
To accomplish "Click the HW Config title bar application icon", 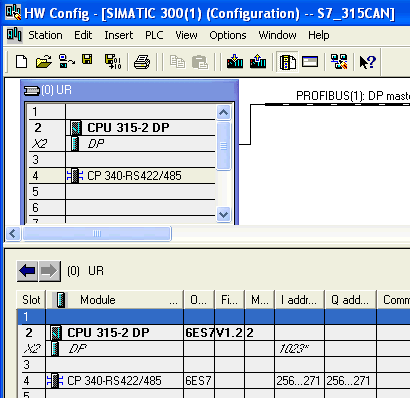I will (13, 13).
